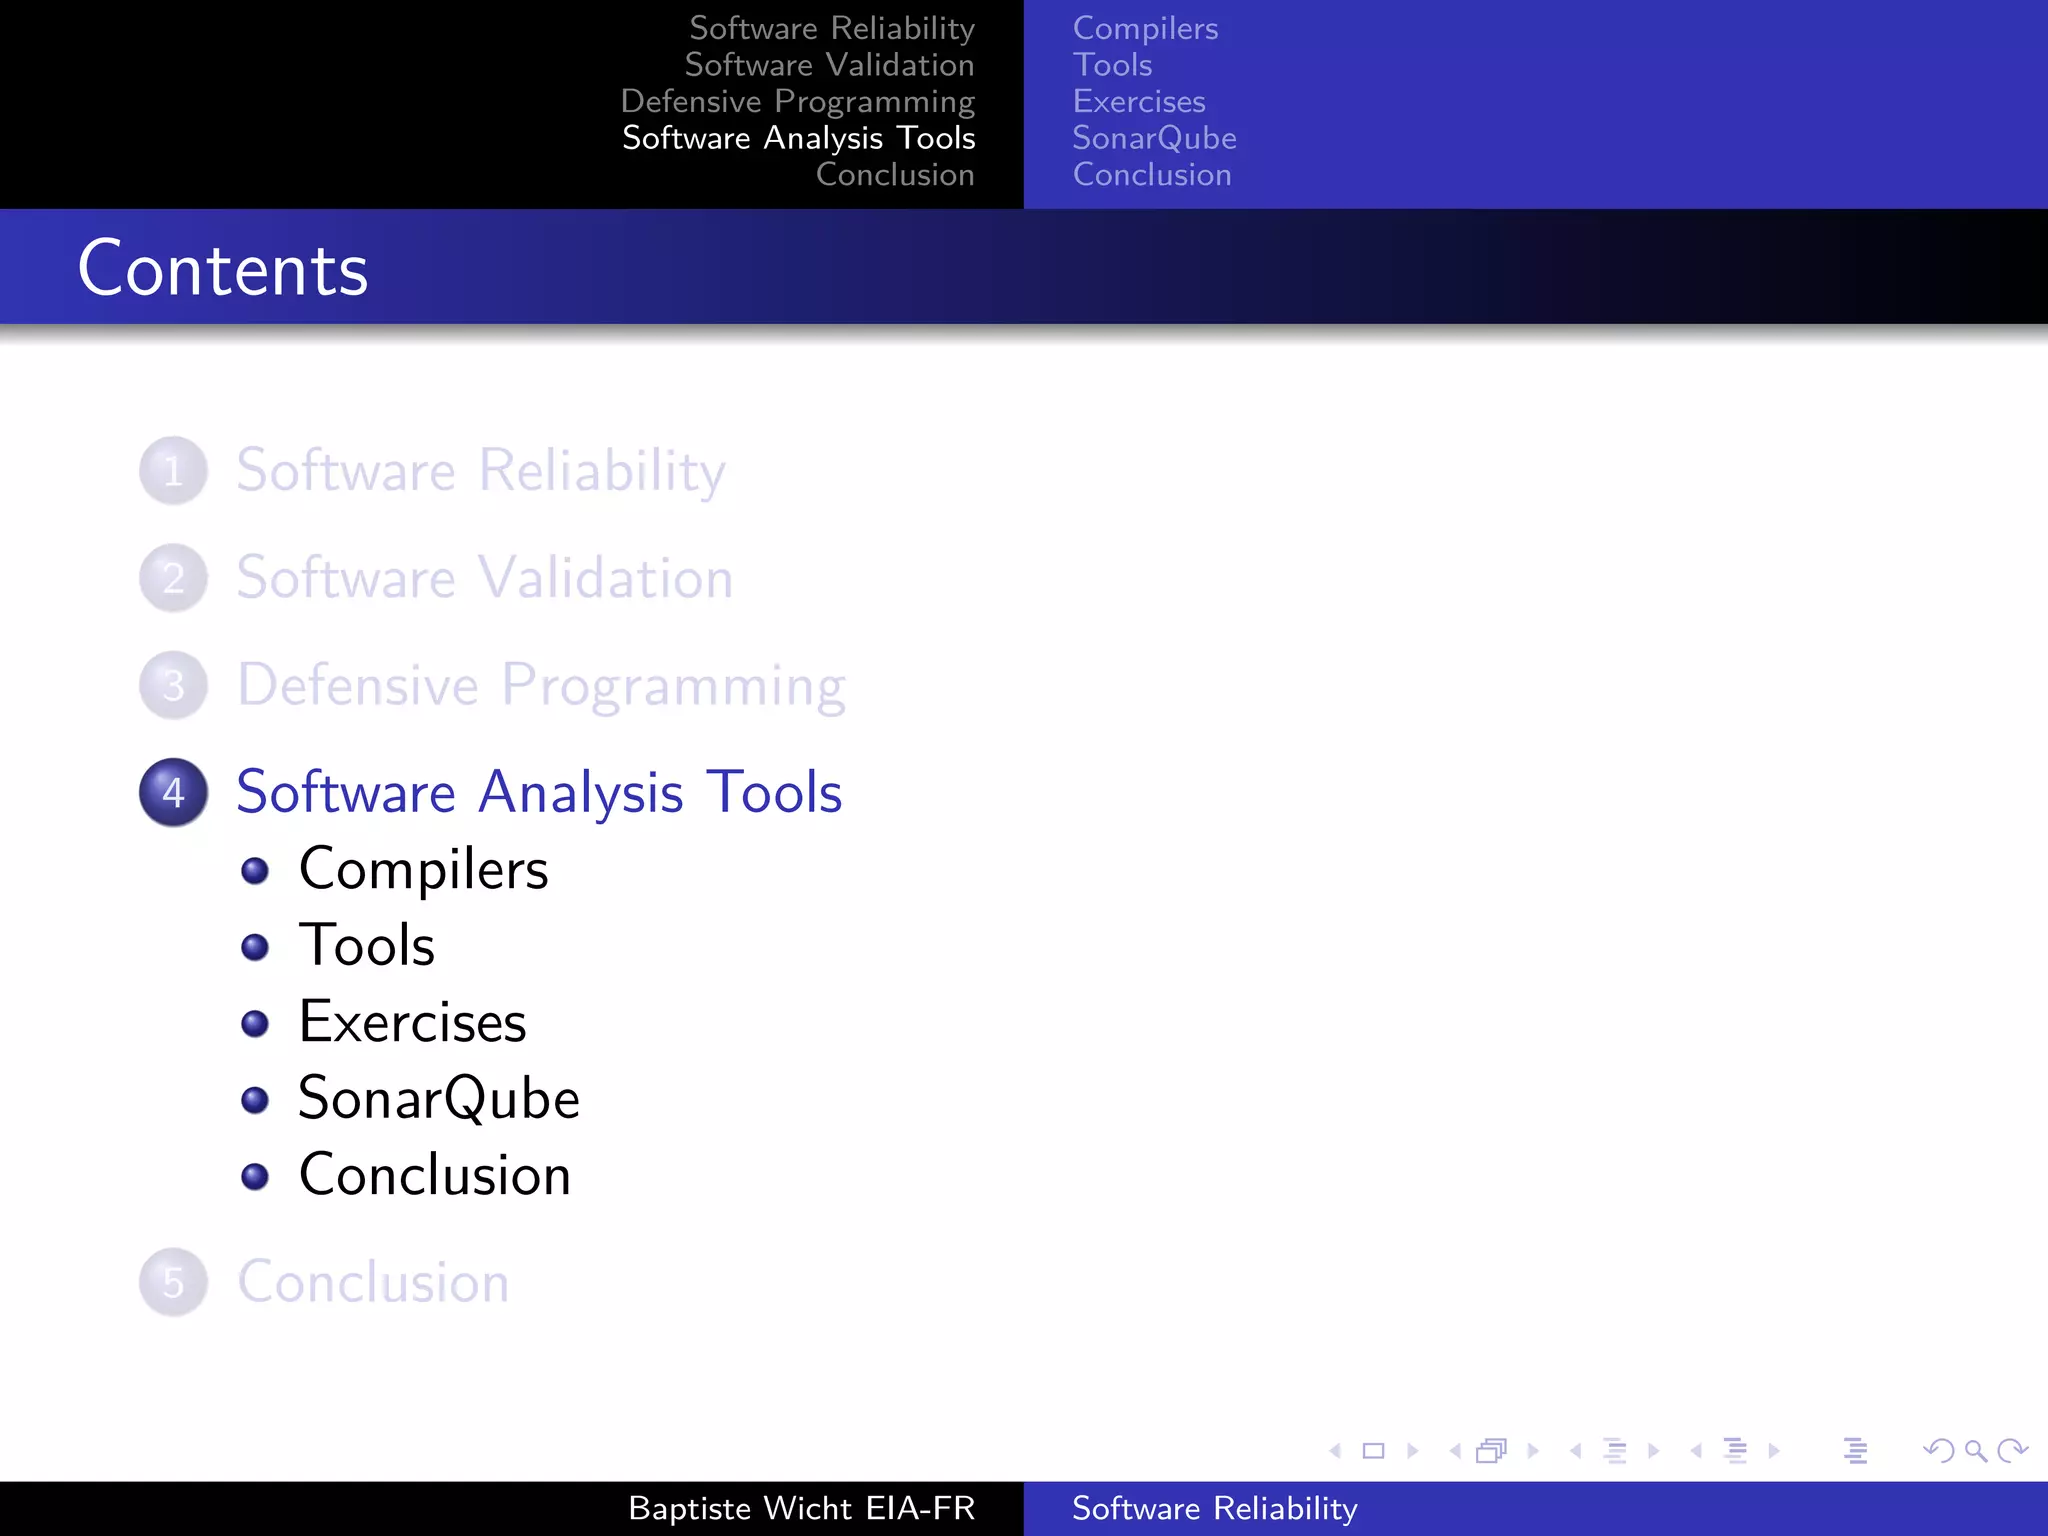
Task: Click the stacked frames navigation icon
Action: click(x=1491, y=1451)
